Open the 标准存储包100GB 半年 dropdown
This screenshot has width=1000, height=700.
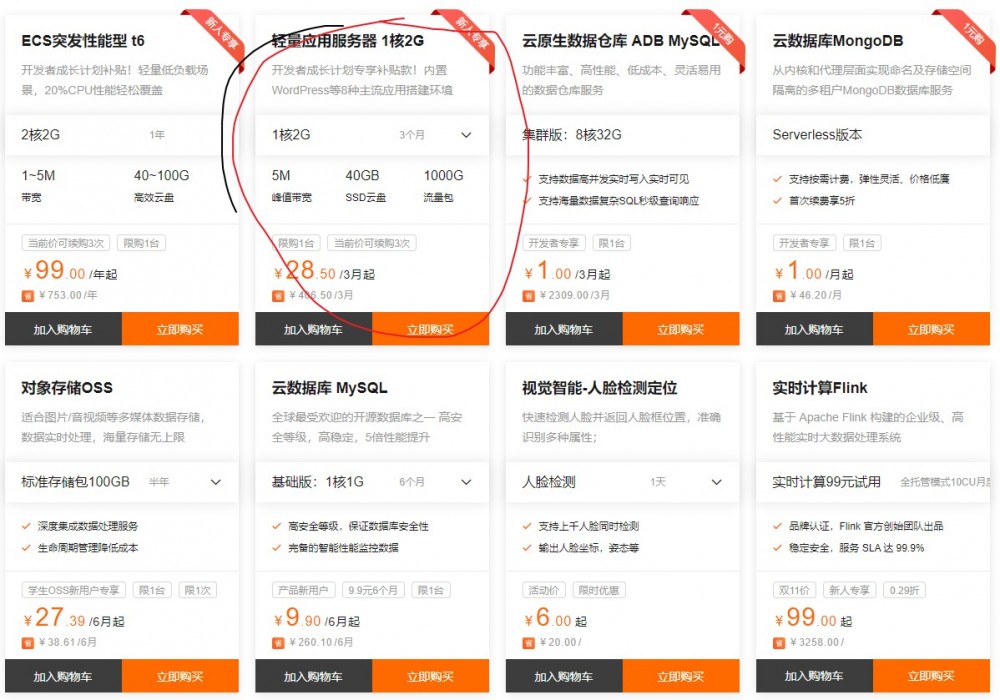[x=216, y=482]
